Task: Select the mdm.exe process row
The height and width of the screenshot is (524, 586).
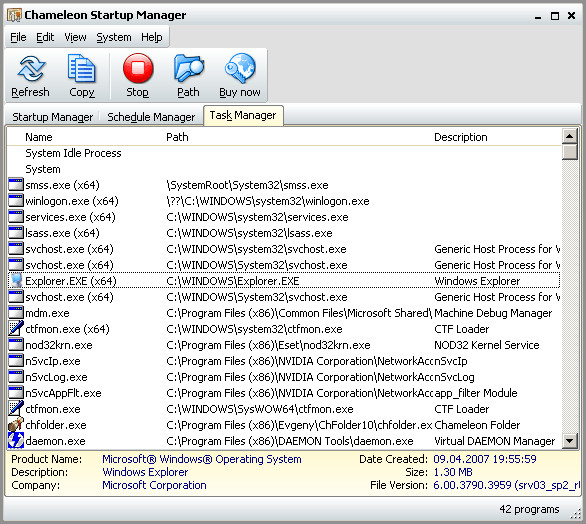Action: [x=284, y=313]
